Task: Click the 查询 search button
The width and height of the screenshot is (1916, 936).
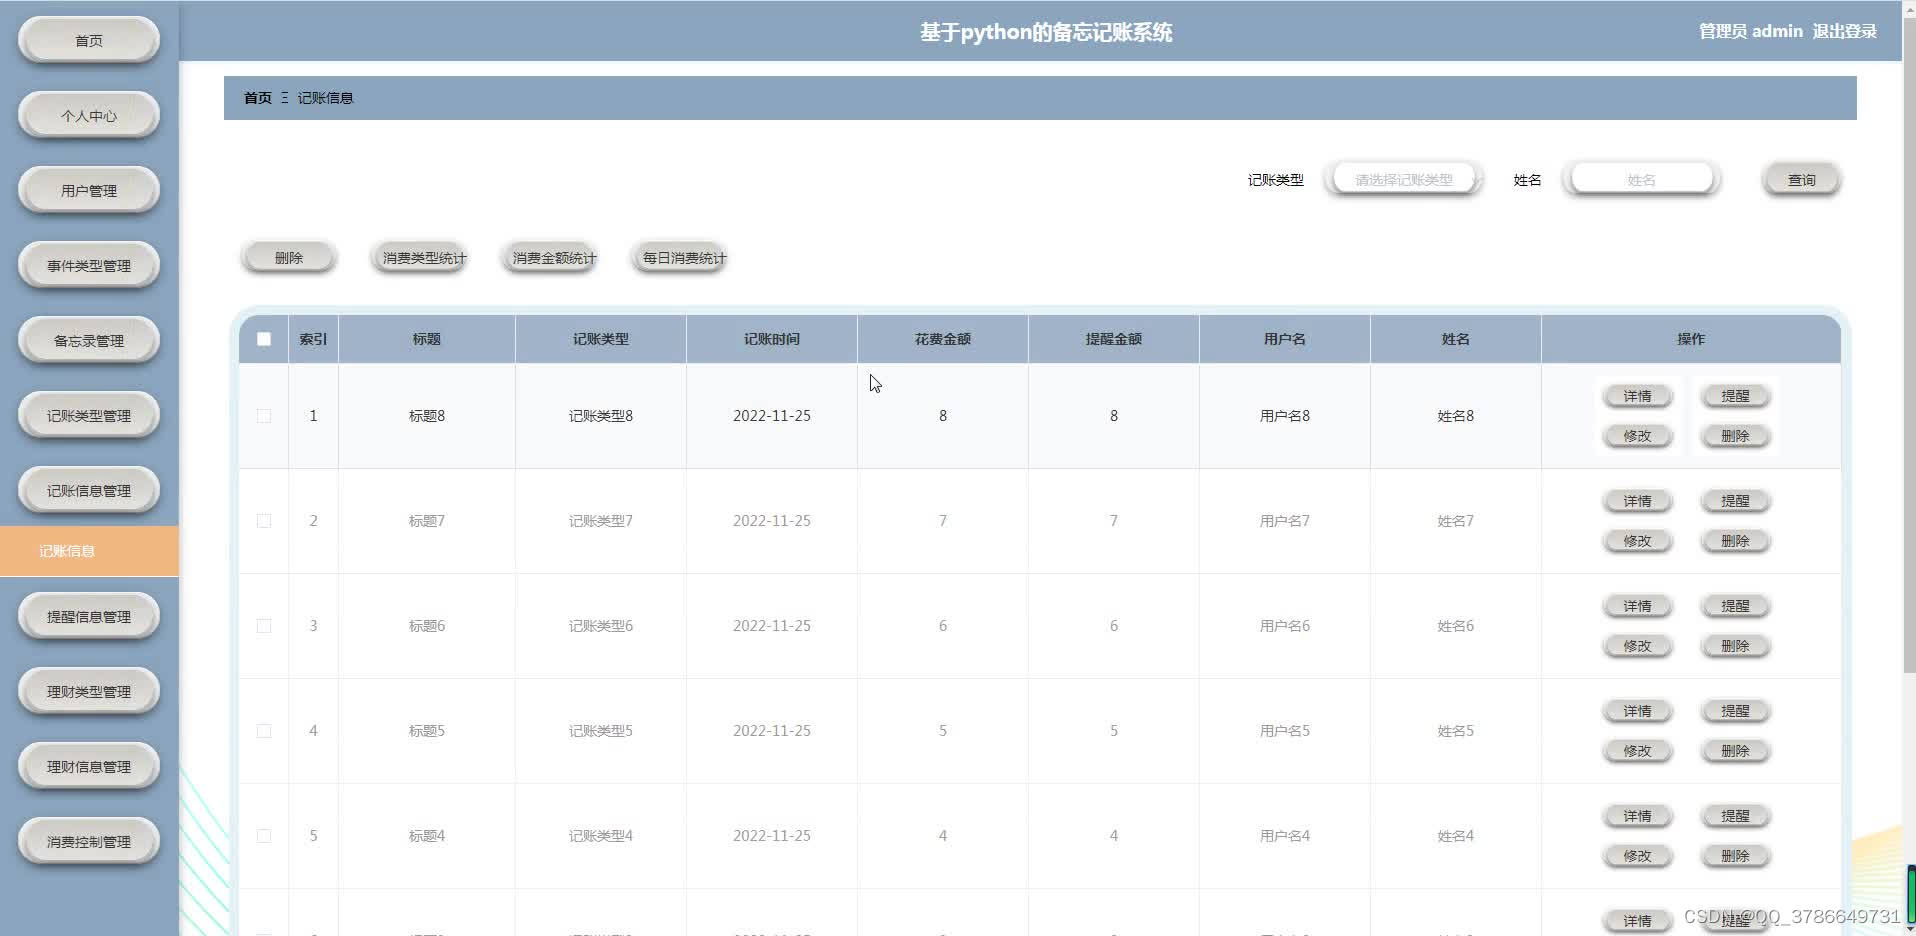Action: [x=1801, y=180]
